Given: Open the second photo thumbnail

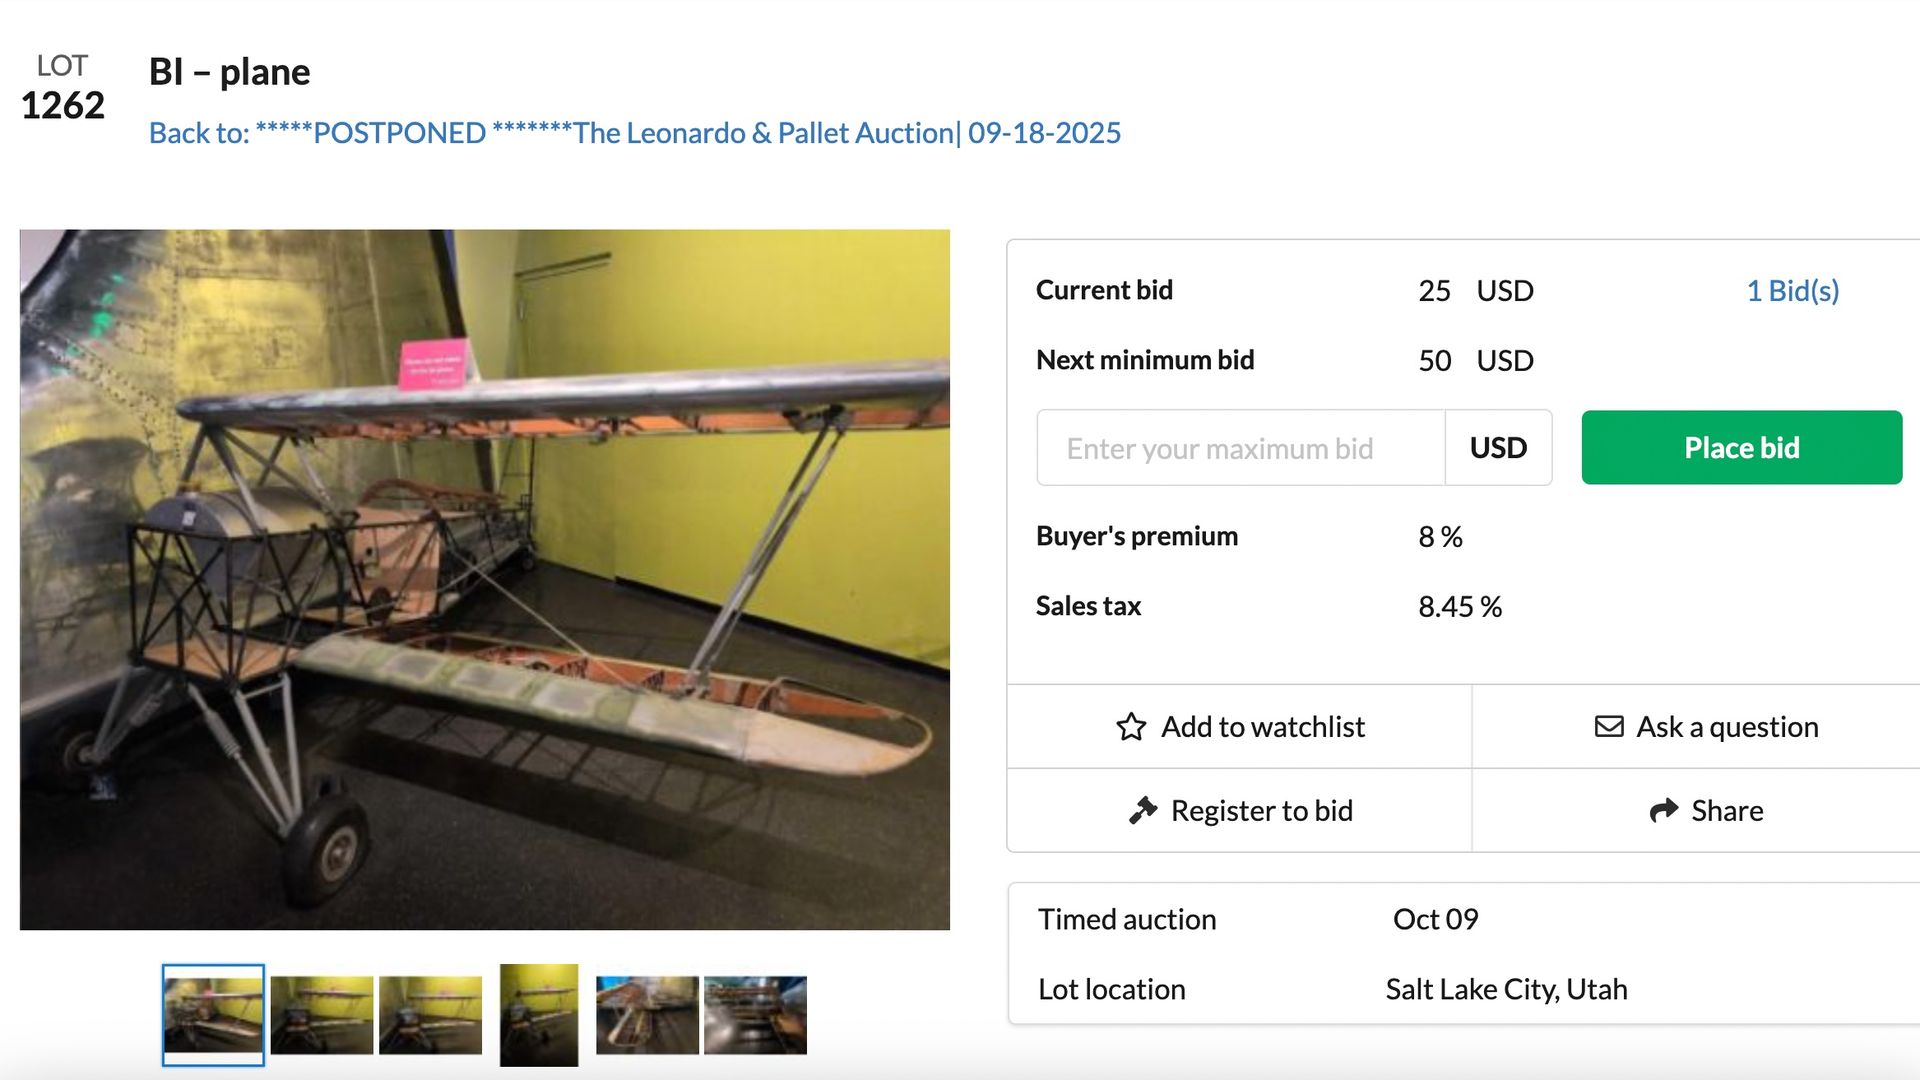Looking at the screenshot, I should pos(322,1014).
